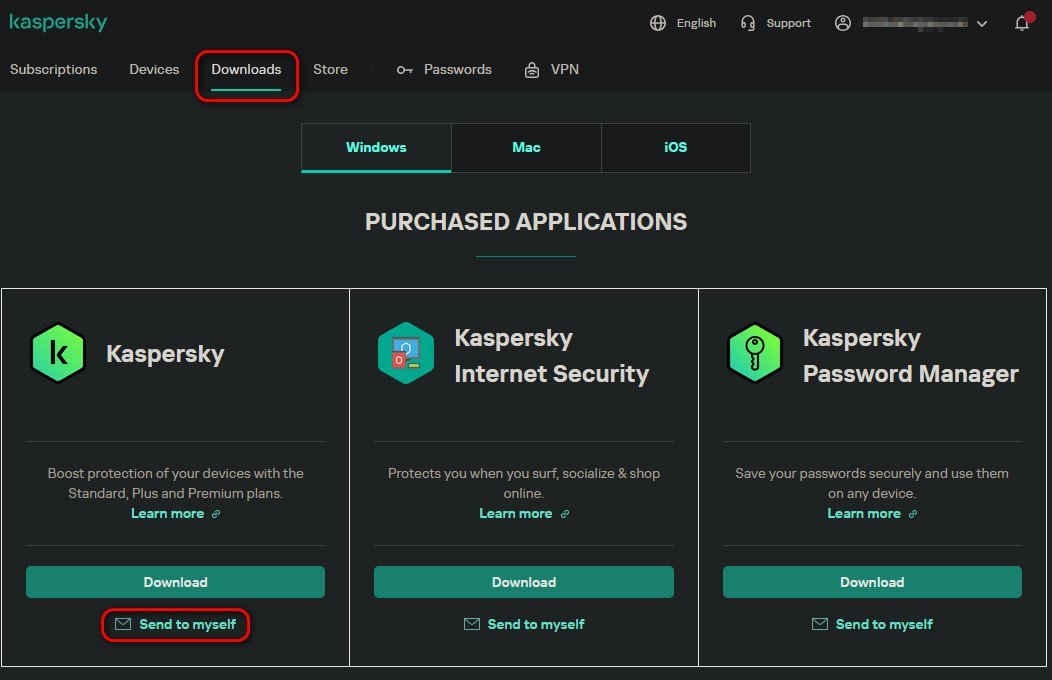Click the 'PURCHASED APPLICATIONS' heading
Image resolution: width=1052 pixels, height=680 pixels.
(x=526, y=222)
